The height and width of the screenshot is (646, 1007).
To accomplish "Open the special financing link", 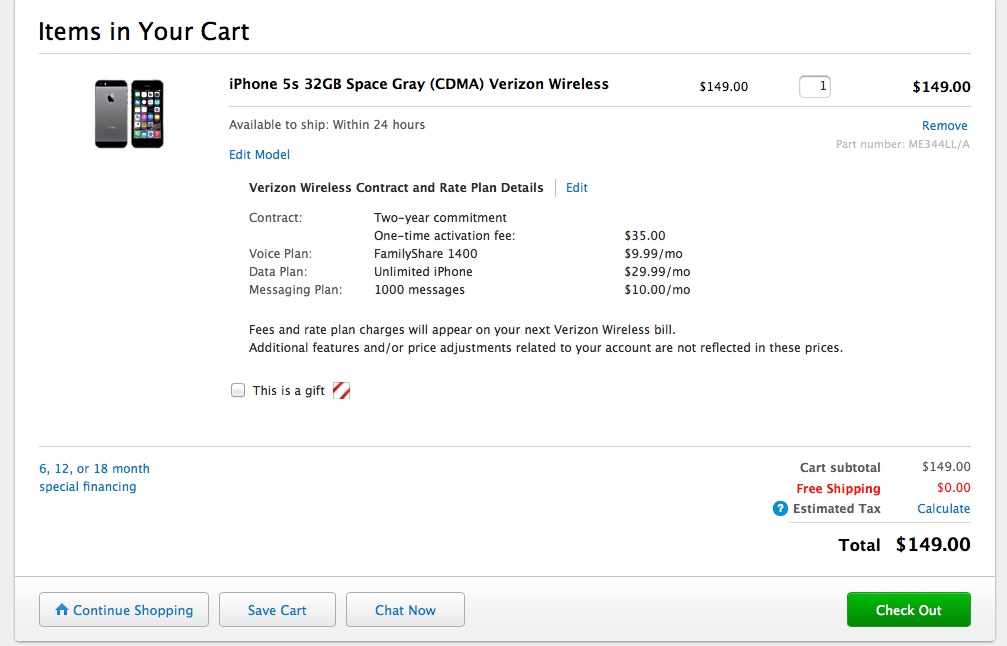I will 94,478.
